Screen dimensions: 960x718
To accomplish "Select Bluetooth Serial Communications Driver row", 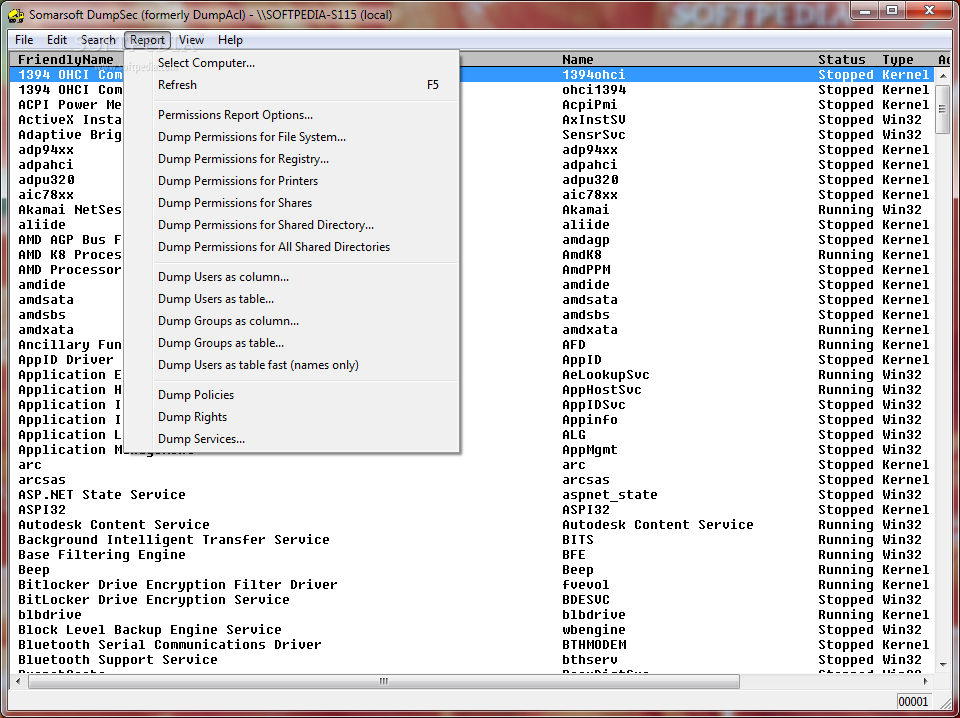I will pos(471,645).
